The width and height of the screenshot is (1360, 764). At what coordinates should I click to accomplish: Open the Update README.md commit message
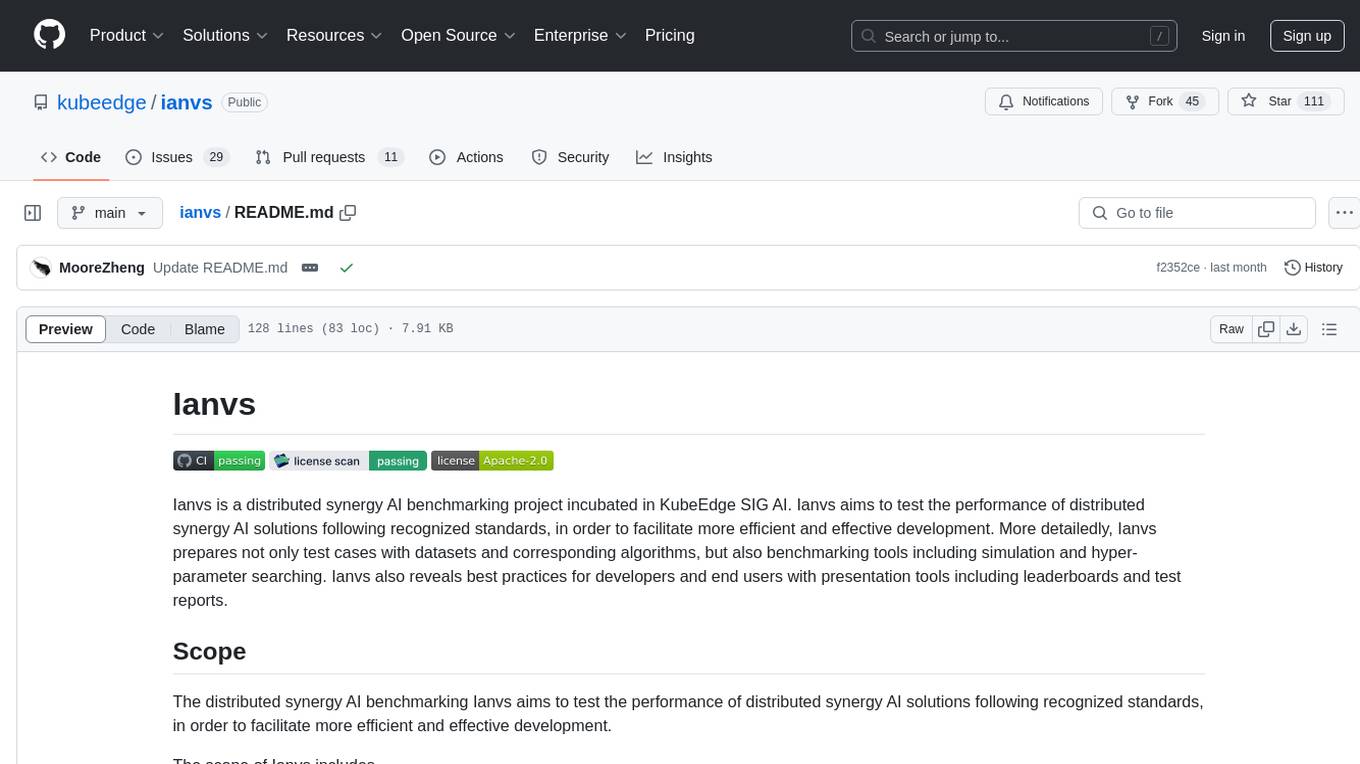220,268
